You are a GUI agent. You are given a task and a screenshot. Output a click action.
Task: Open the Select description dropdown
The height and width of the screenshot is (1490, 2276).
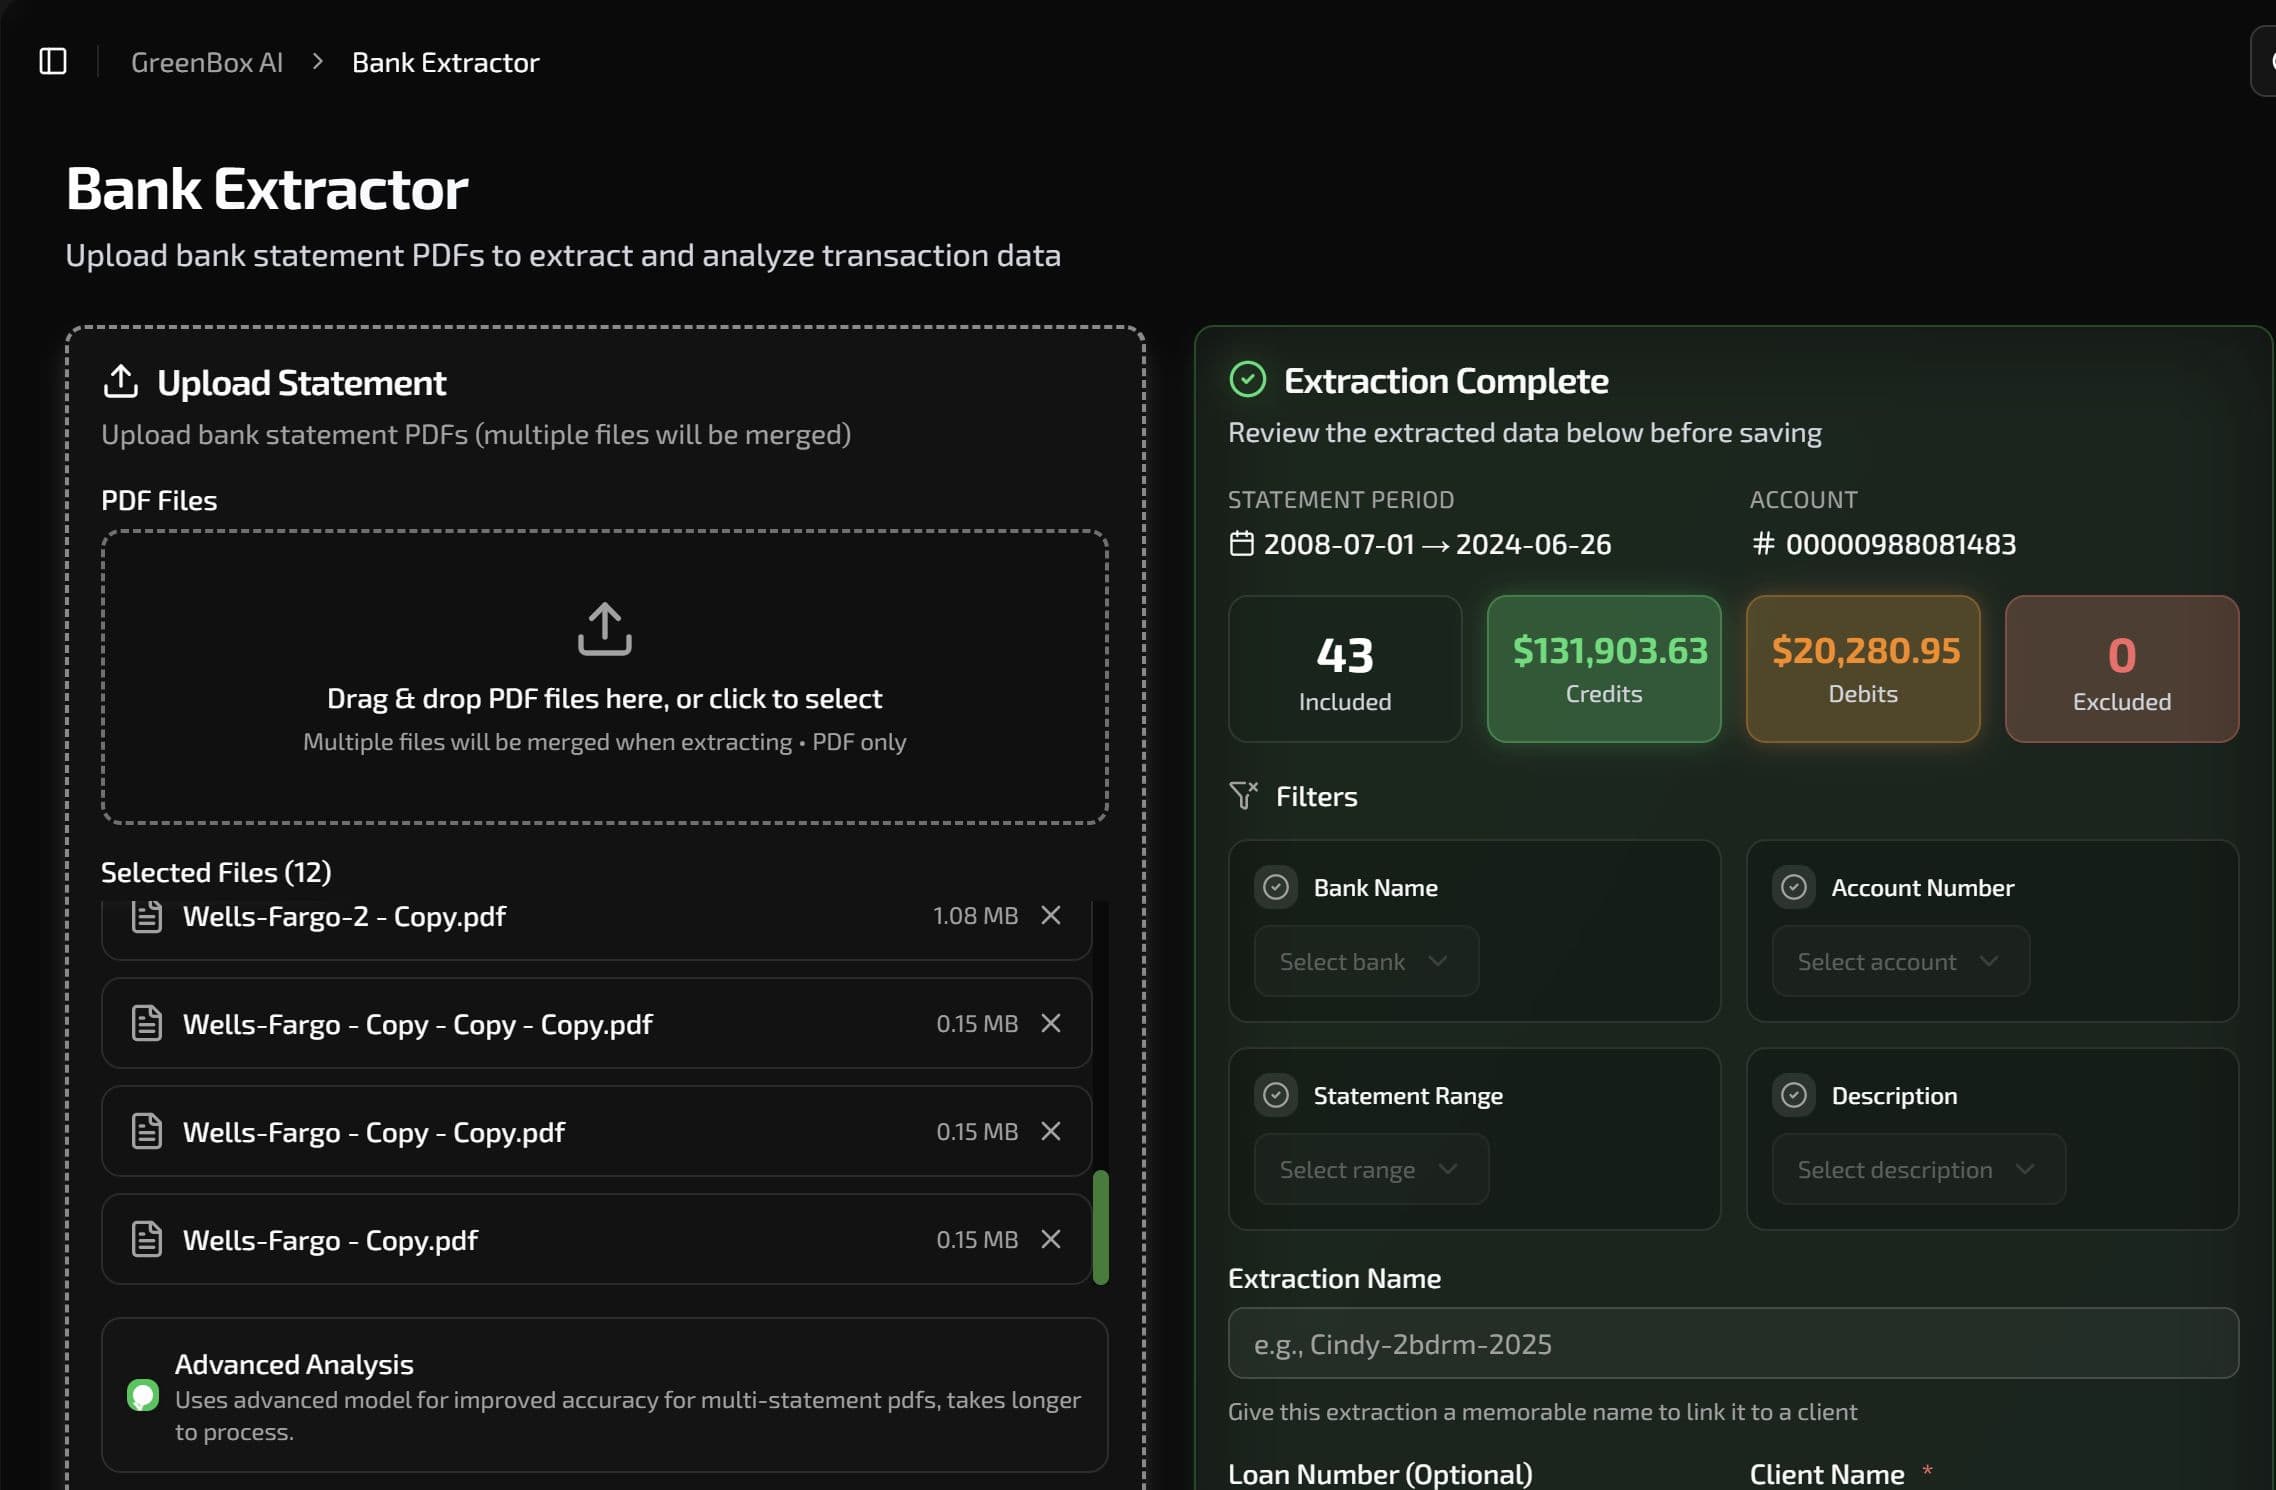[1919, 1169]
